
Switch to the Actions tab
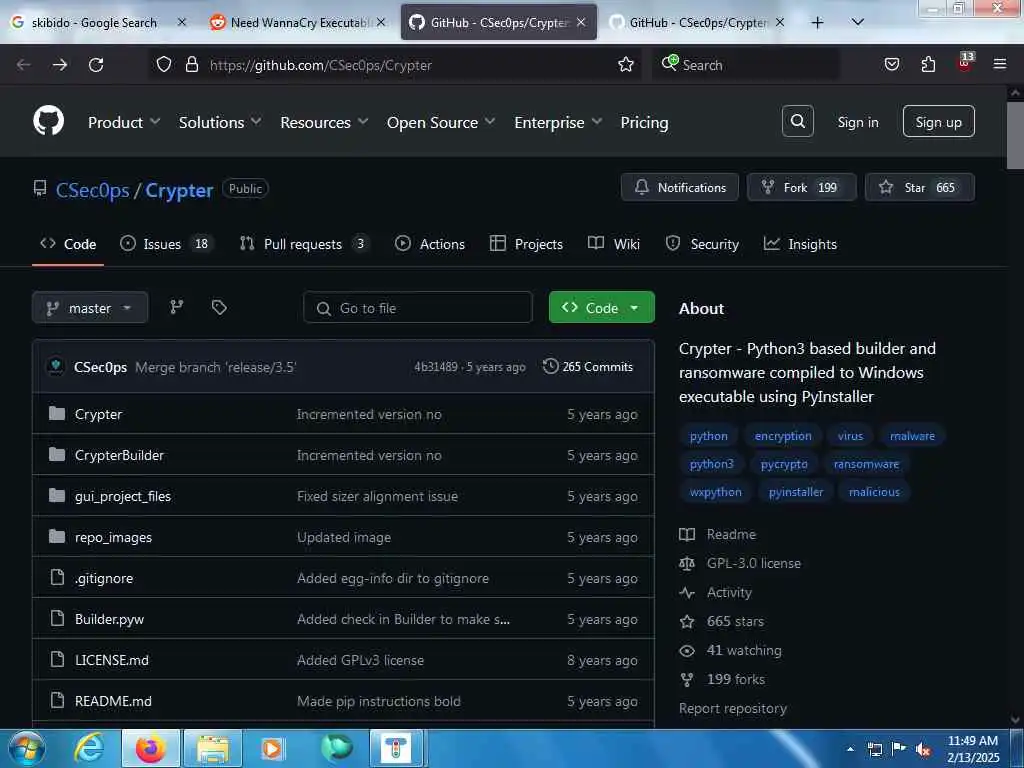pos(430,244)
